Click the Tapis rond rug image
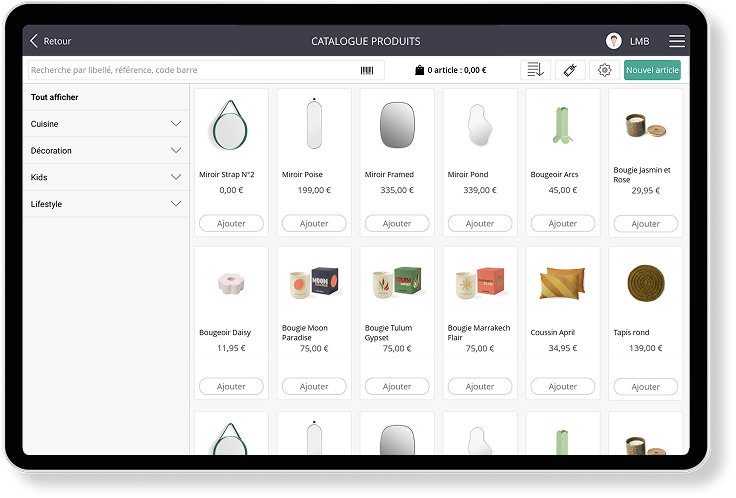 pos(646,283)
